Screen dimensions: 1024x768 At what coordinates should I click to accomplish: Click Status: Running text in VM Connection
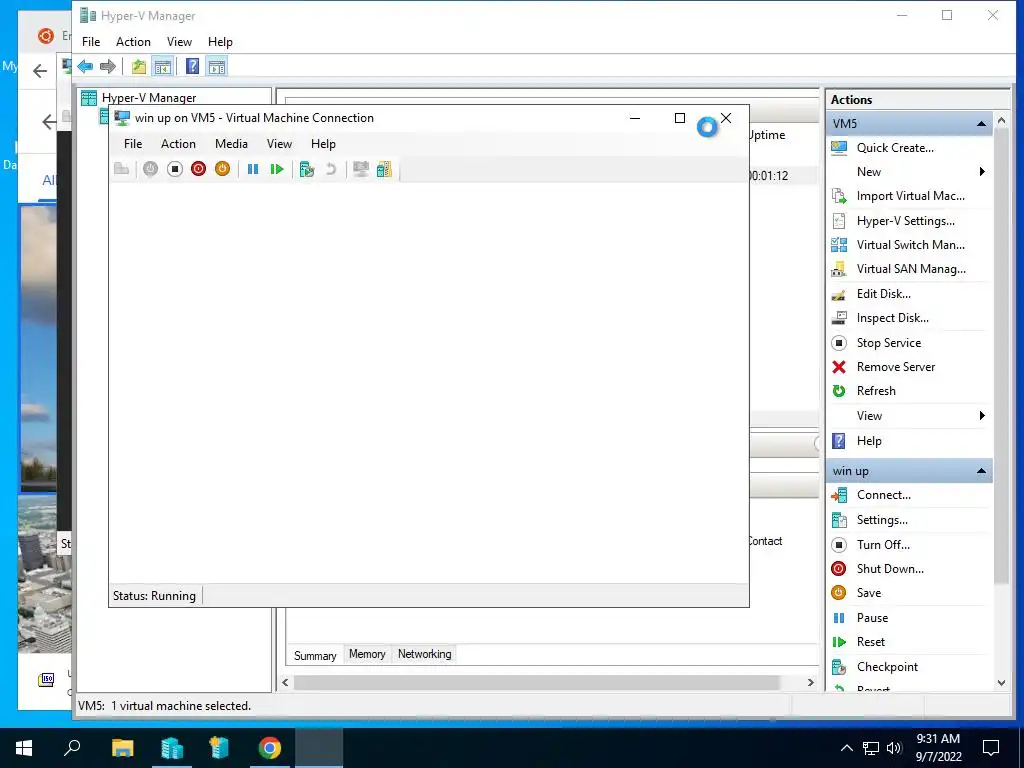pyautogui.click(x=154, y=596)
